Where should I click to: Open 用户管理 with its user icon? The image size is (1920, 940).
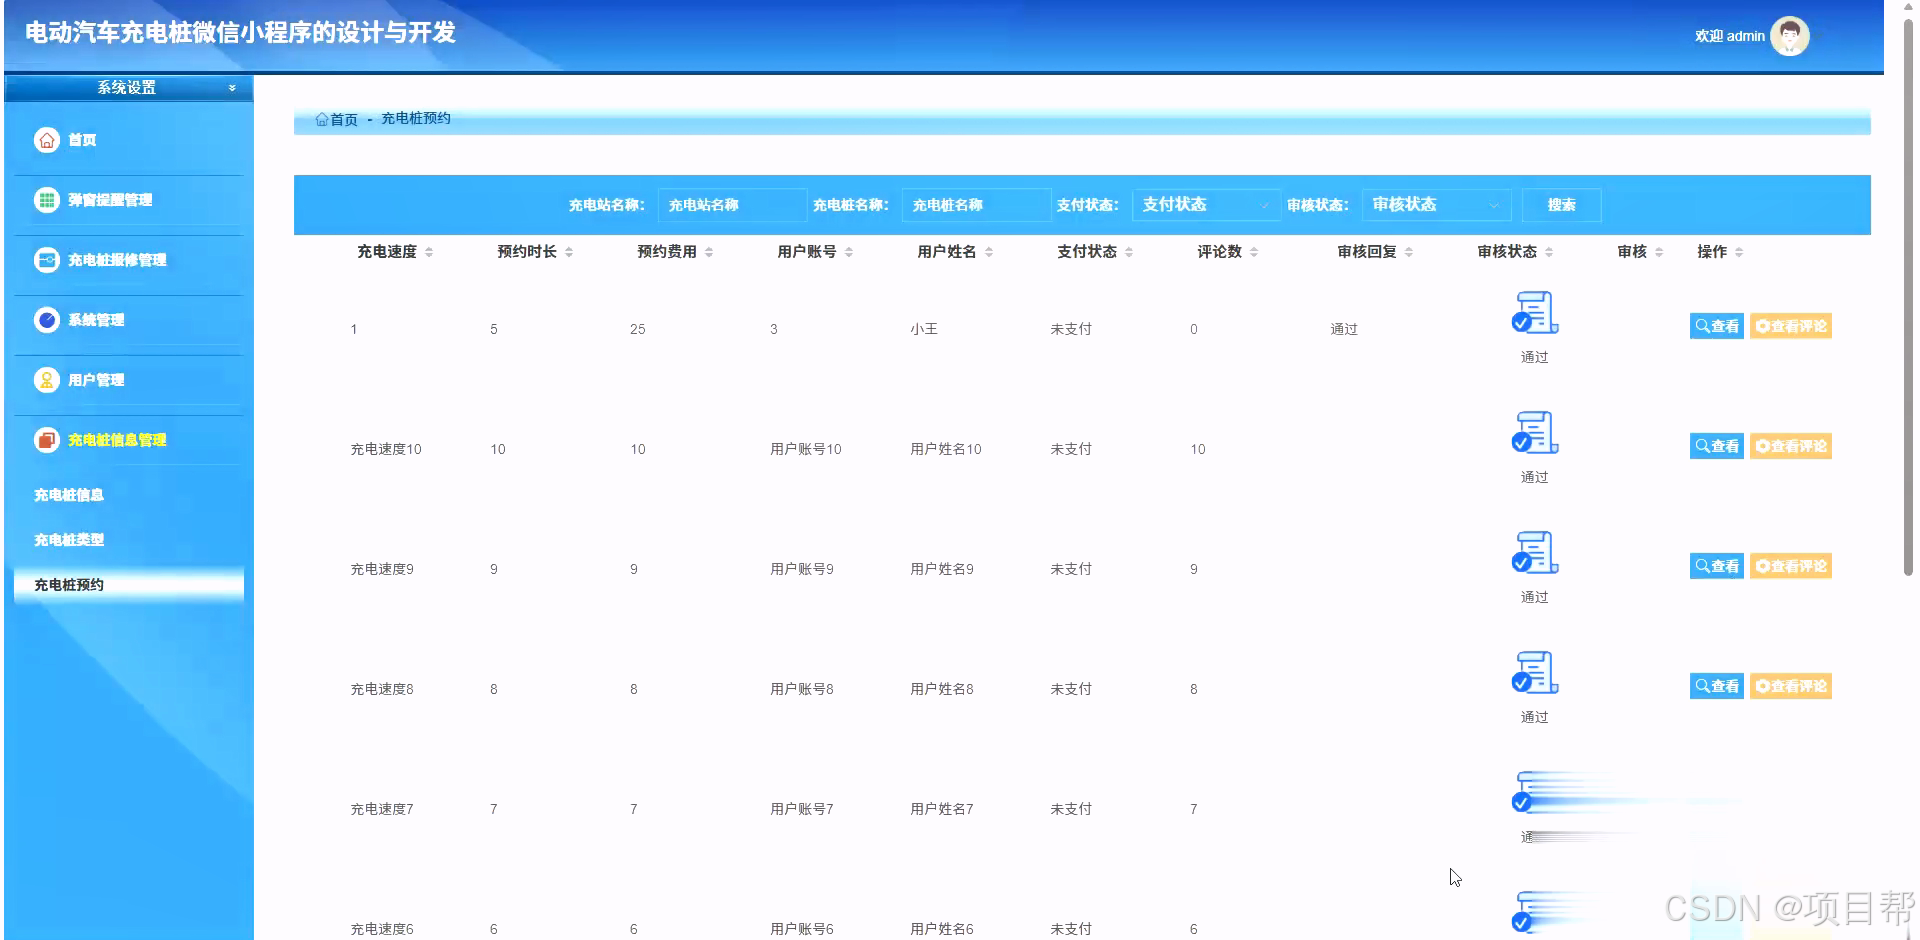[46, 380]
